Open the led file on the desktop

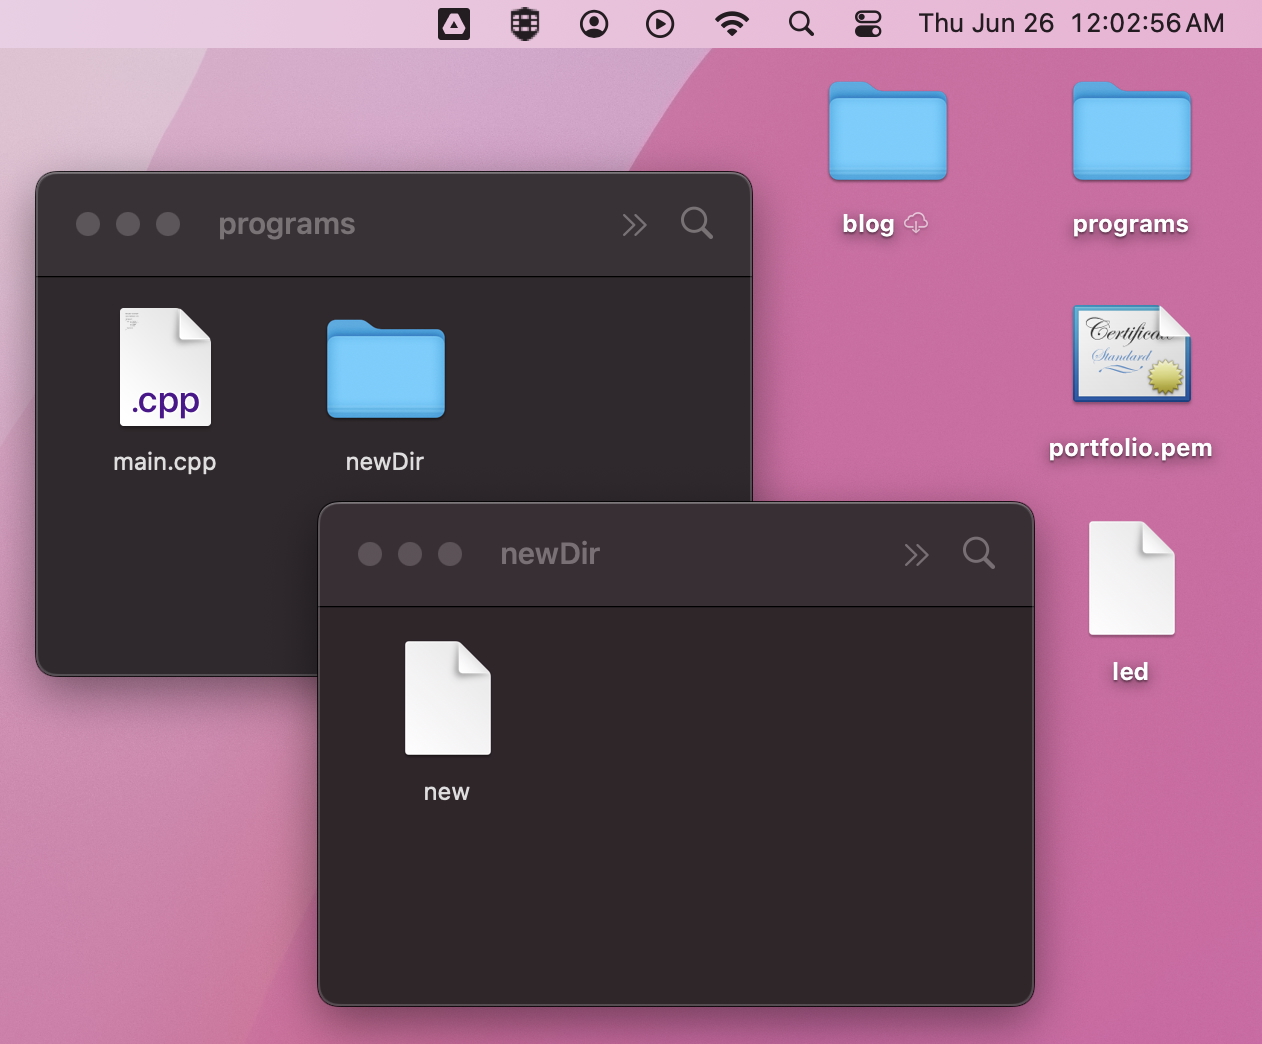[x=1131, y=579]
